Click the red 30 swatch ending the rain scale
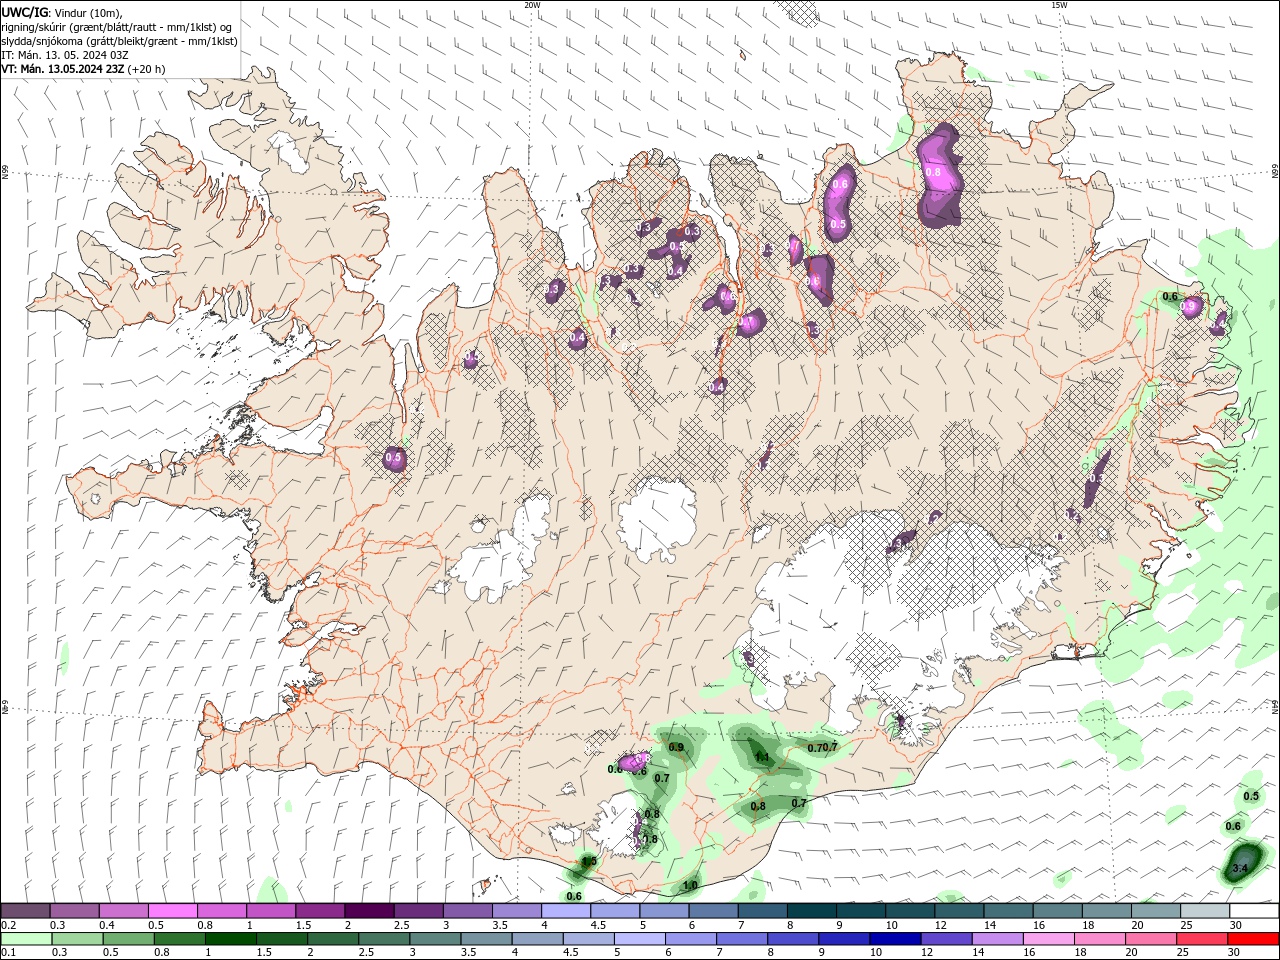The width and height of the screenshot is (1280, 960). (1253, 939)
